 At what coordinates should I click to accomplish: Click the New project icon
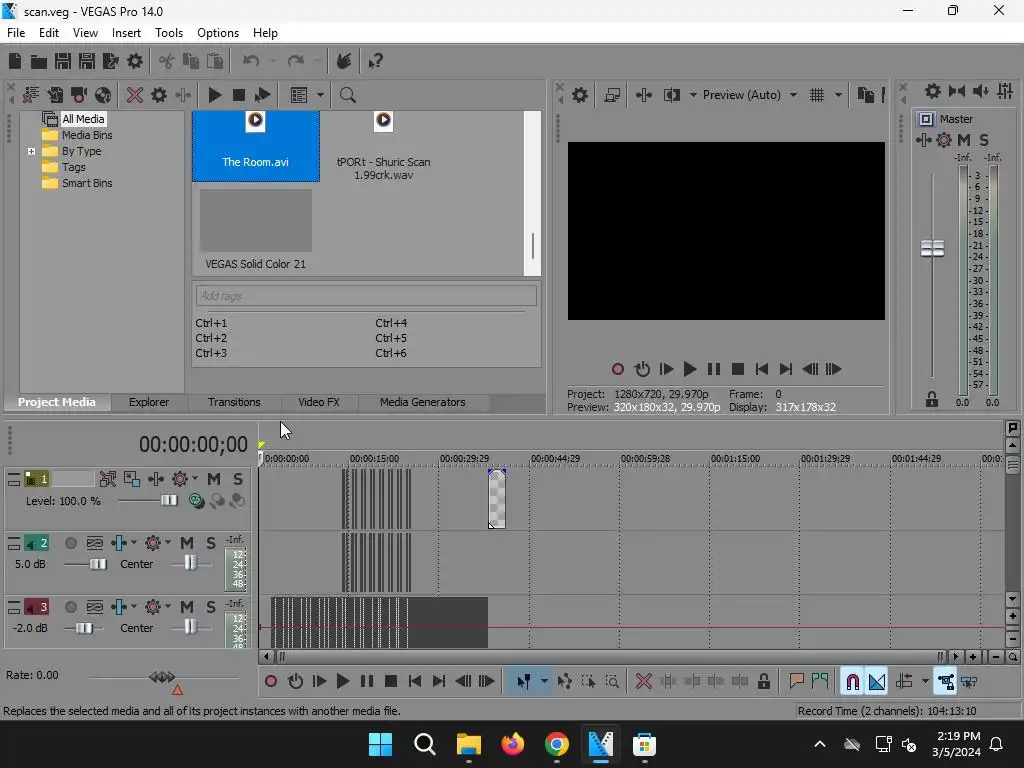pyautogui.click(x=14, y=61)
